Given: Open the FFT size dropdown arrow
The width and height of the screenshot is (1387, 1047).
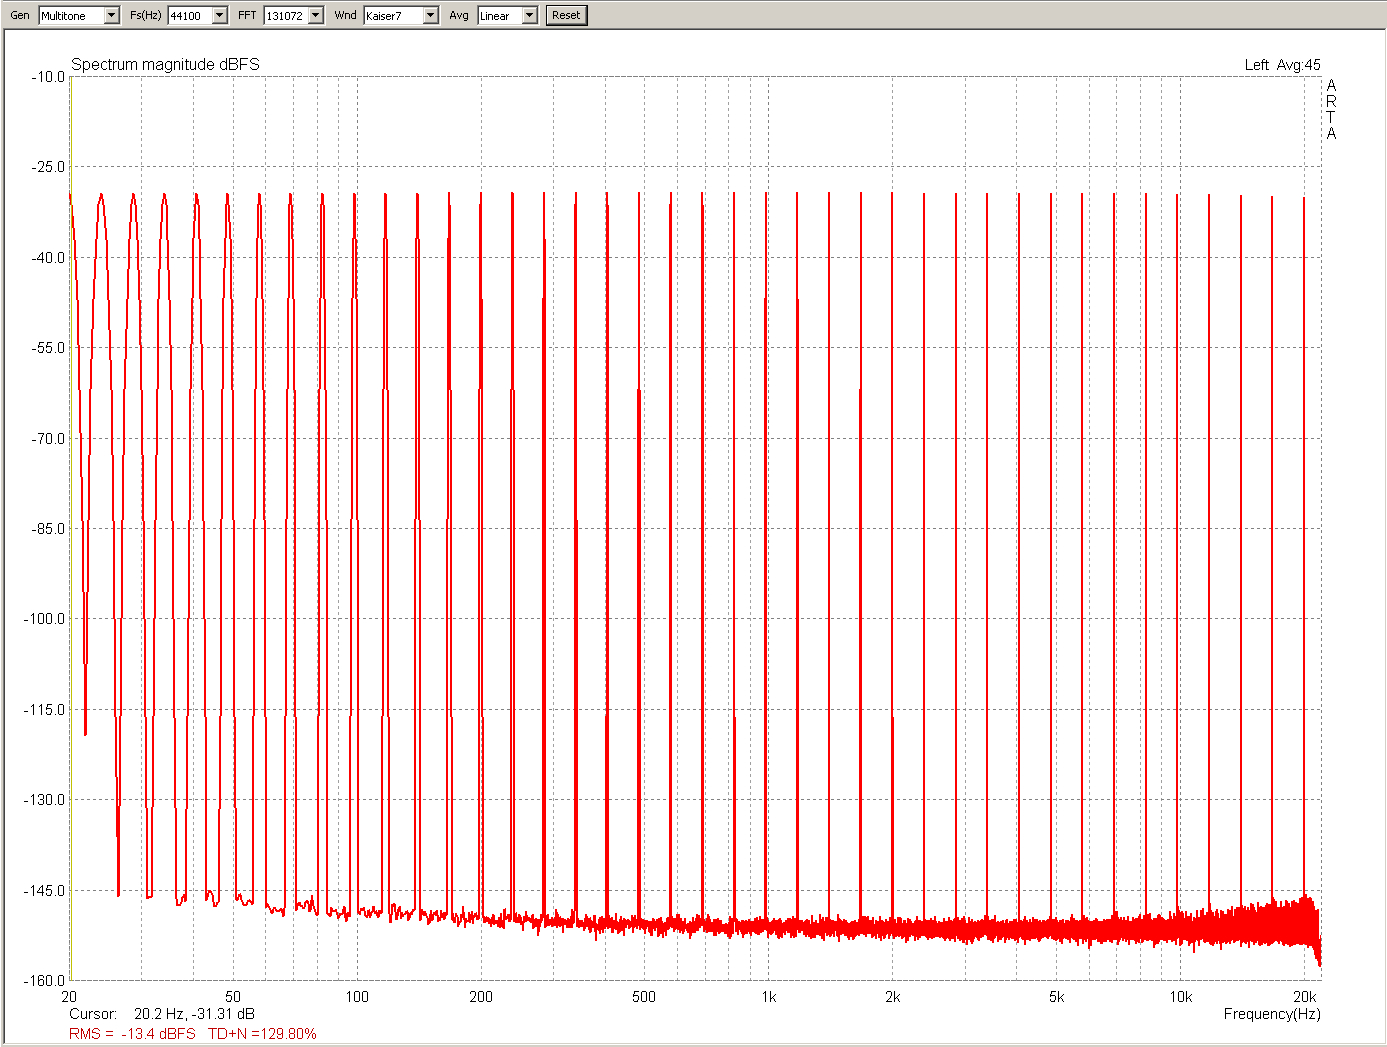Looking at the screenshot, I should tap(316, 15).
